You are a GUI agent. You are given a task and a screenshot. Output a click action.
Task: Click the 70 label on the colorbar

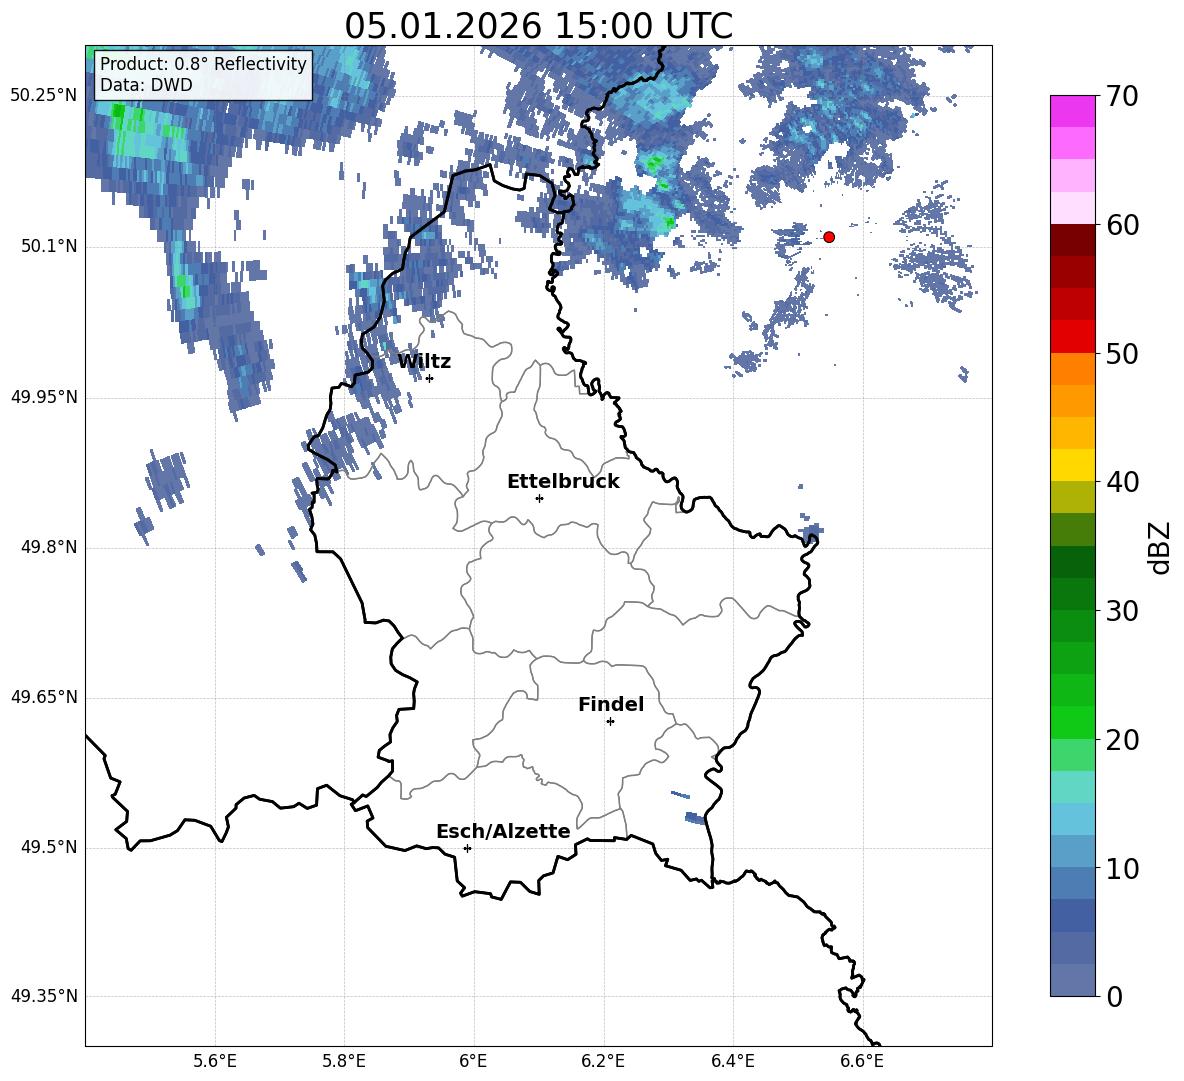[1122, 97]
